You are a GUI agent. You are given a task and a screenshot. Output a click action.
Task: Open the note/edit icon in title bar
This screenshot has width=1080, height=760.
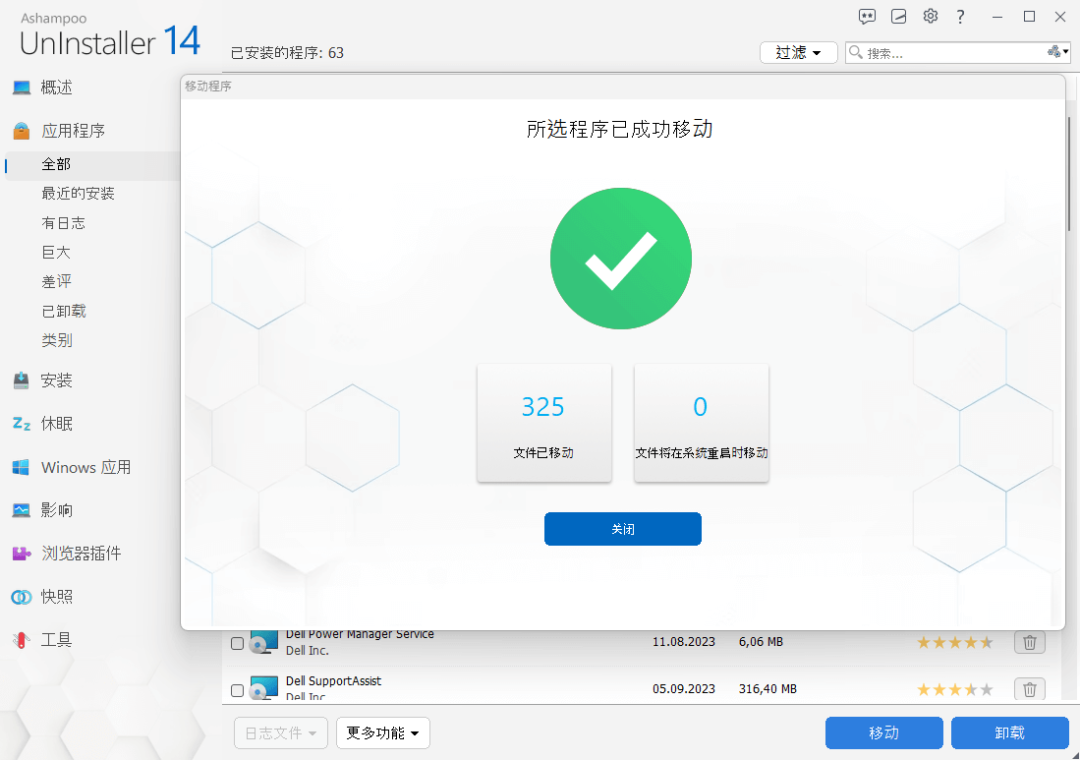click(x=898, y=17)
